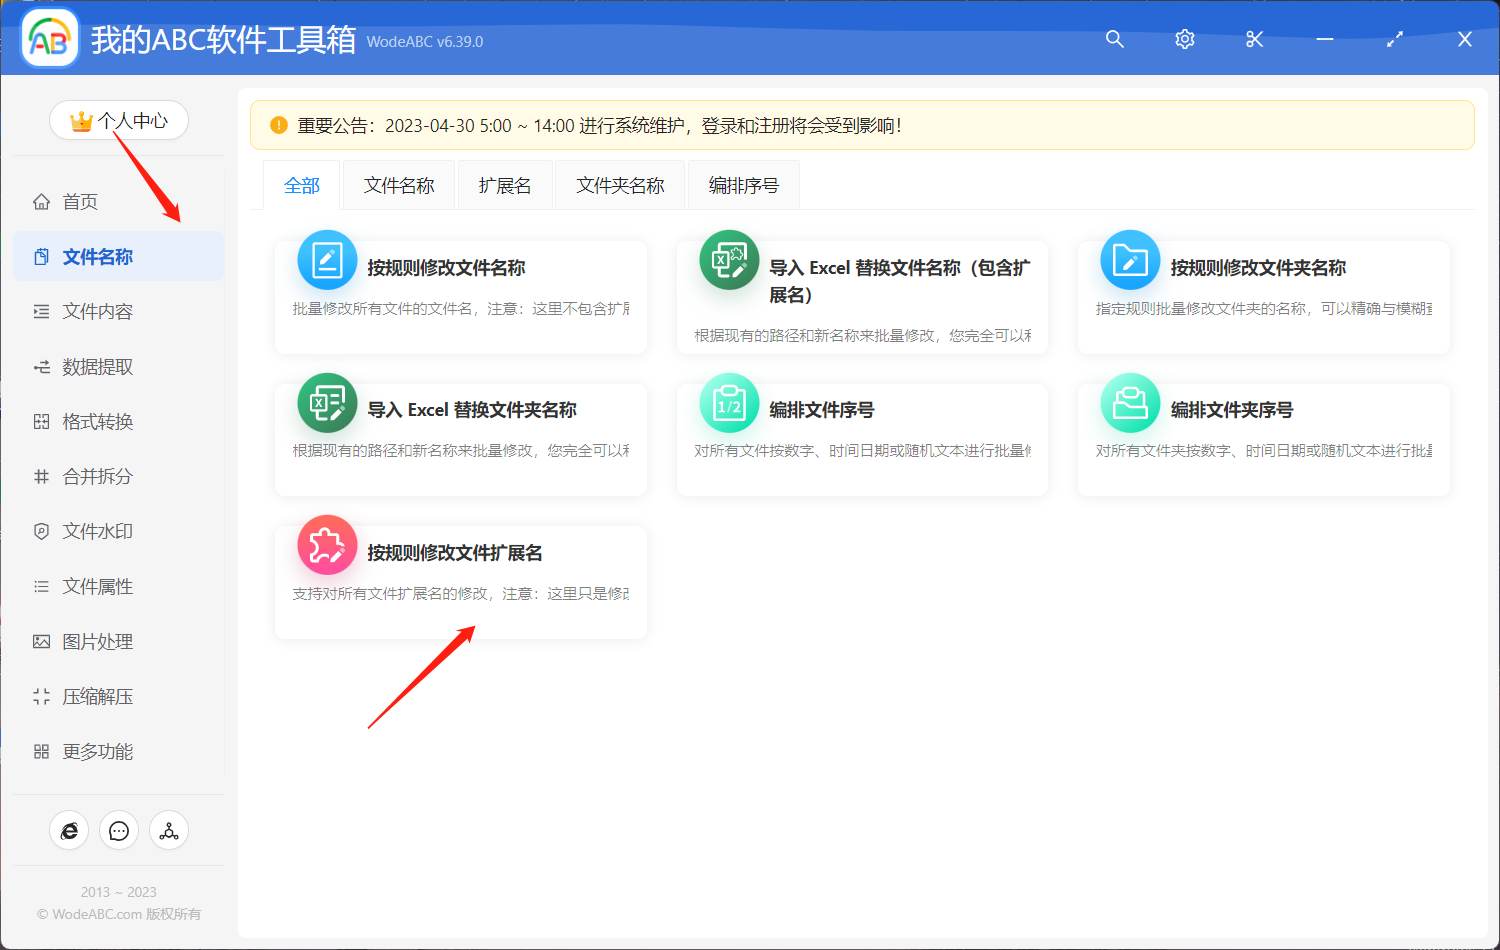1500x950 pixels.
Task: Open 个人中心 with the crown button
Action: 119,120
